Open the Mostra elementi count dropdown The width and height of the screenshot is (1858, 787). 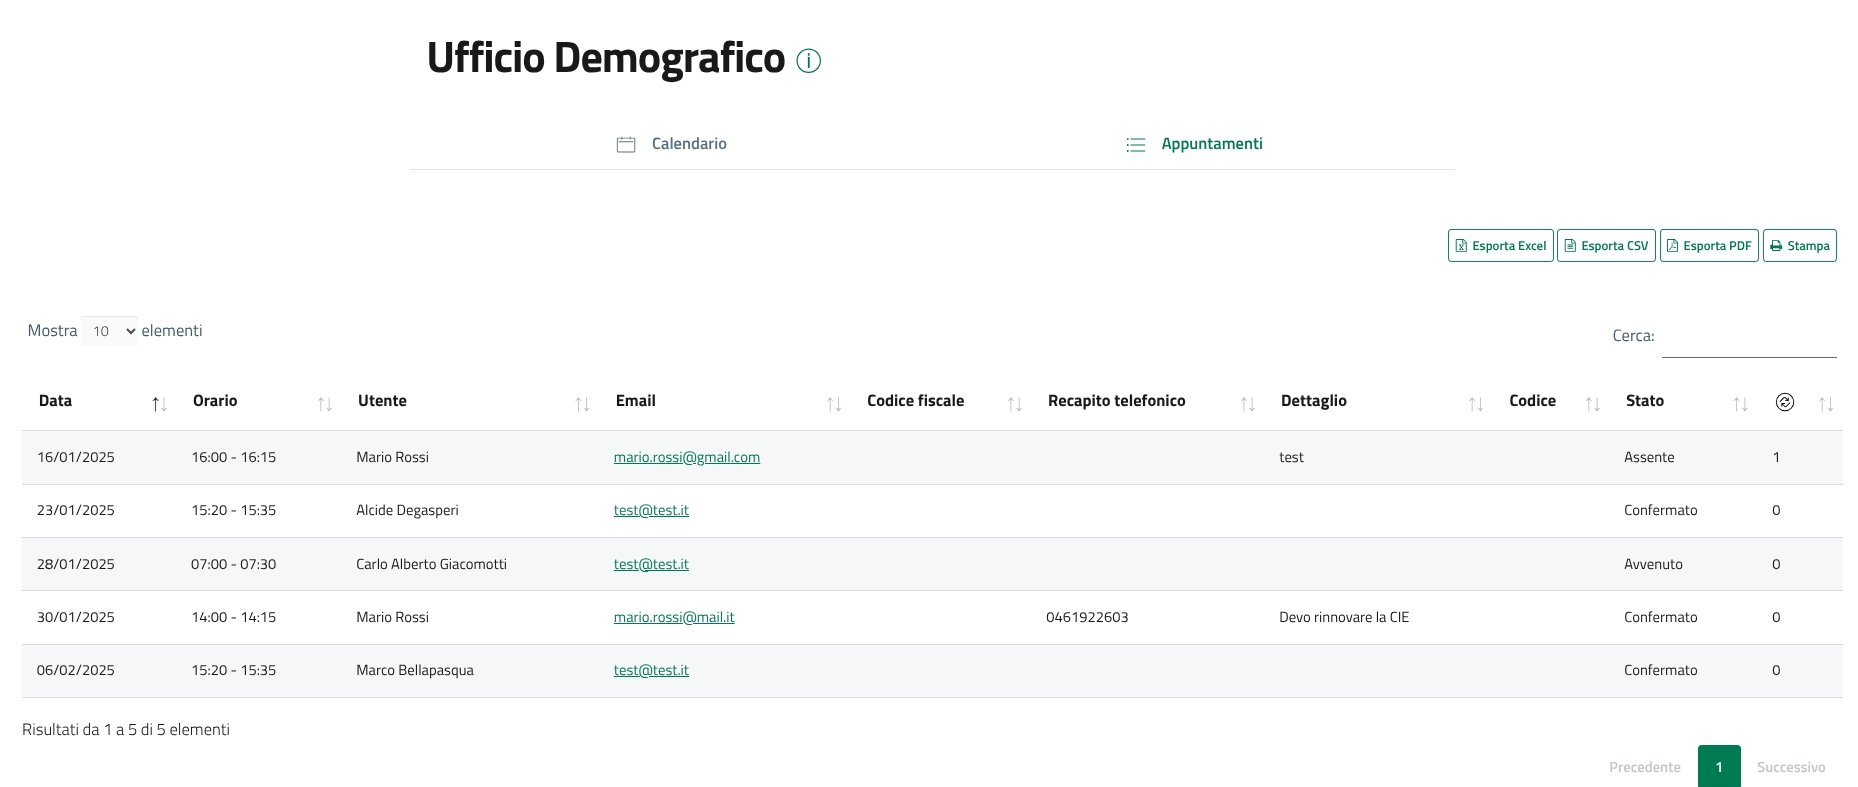pos(109,331)
